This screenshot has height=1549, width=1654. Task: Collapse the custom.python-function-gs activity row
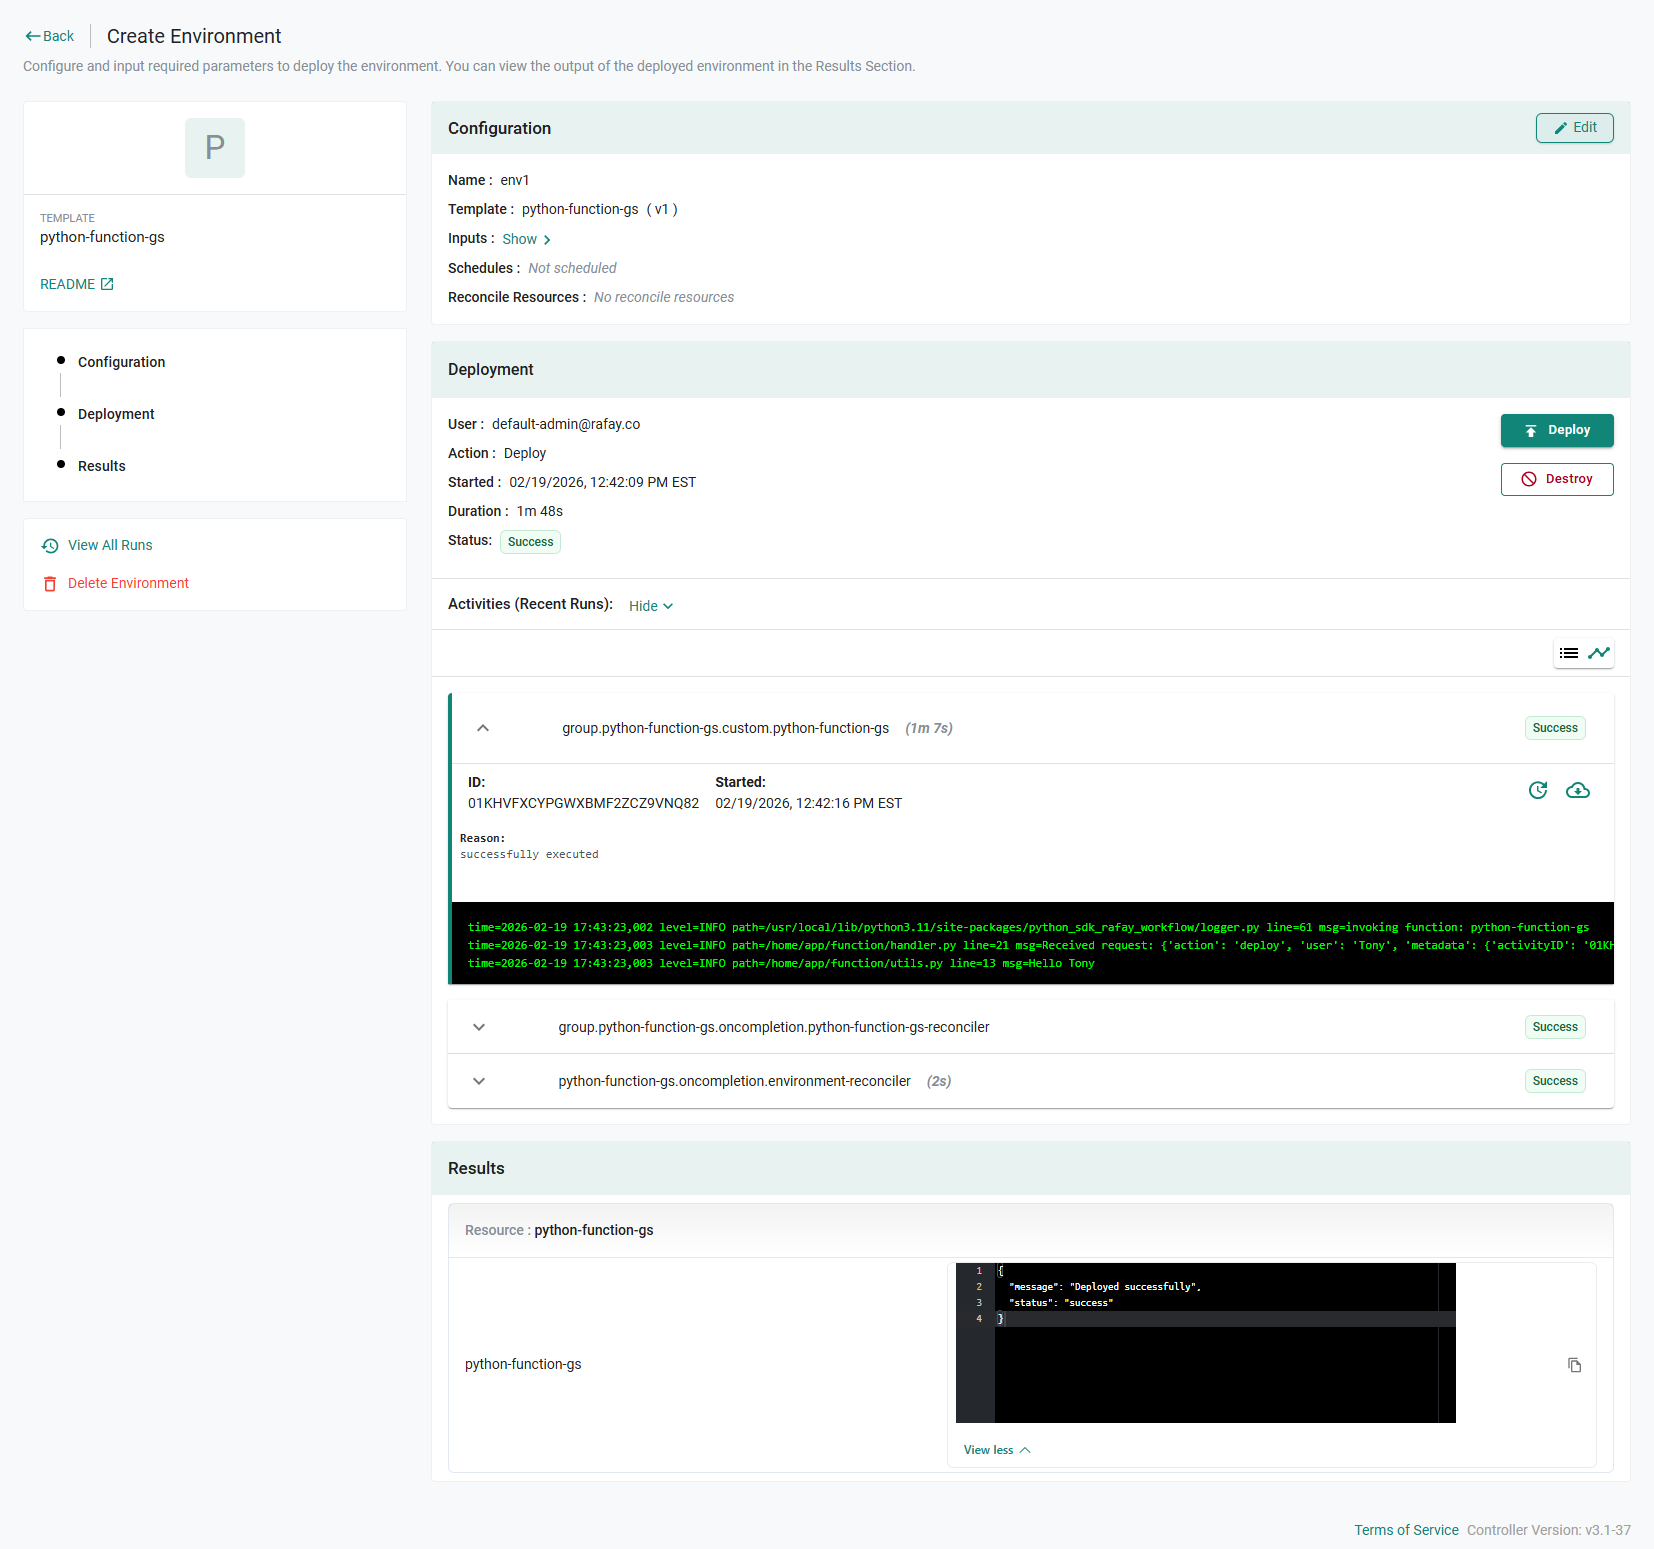483,728
